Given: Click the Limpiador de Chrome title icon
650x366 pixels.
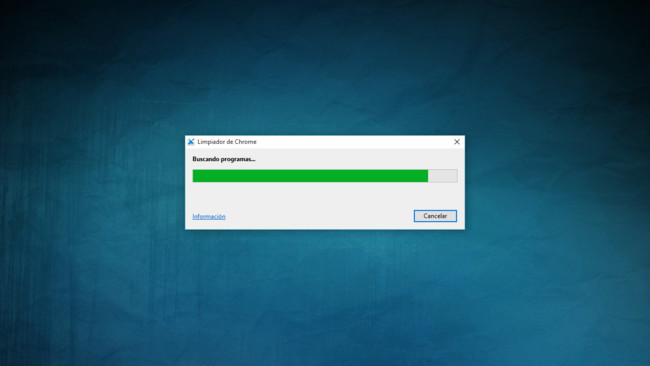Looking at the screenshot, I should click(x=191, y=142).
